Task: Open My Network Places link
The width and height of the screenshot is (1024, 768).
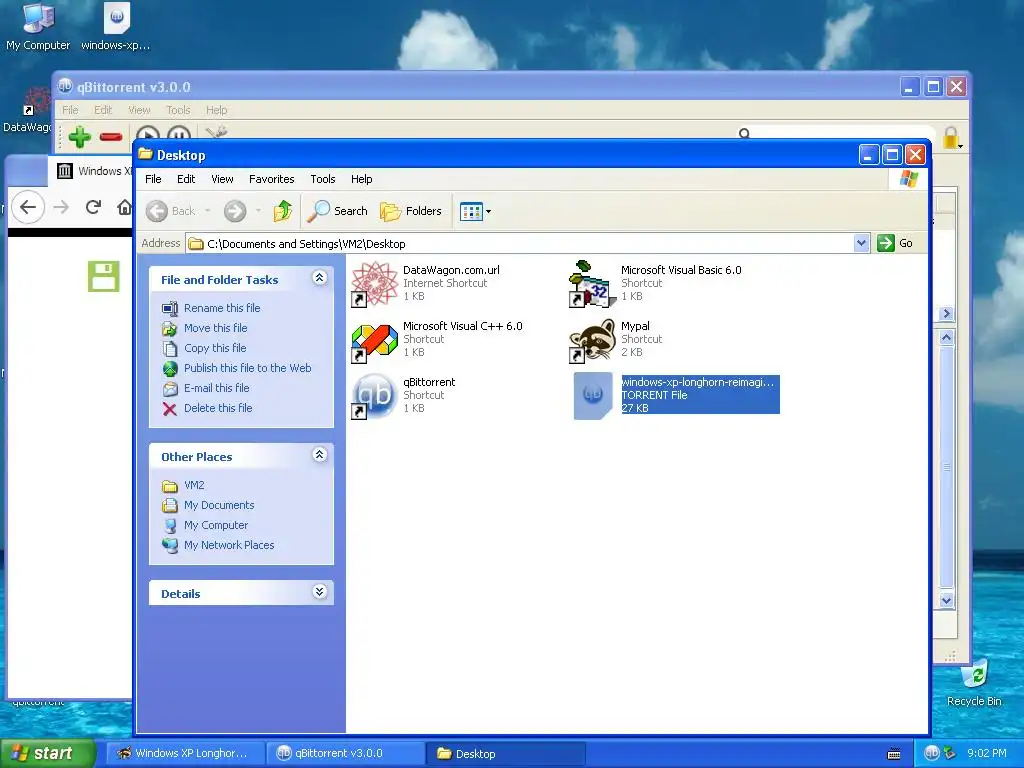Action: click(229, 545)
